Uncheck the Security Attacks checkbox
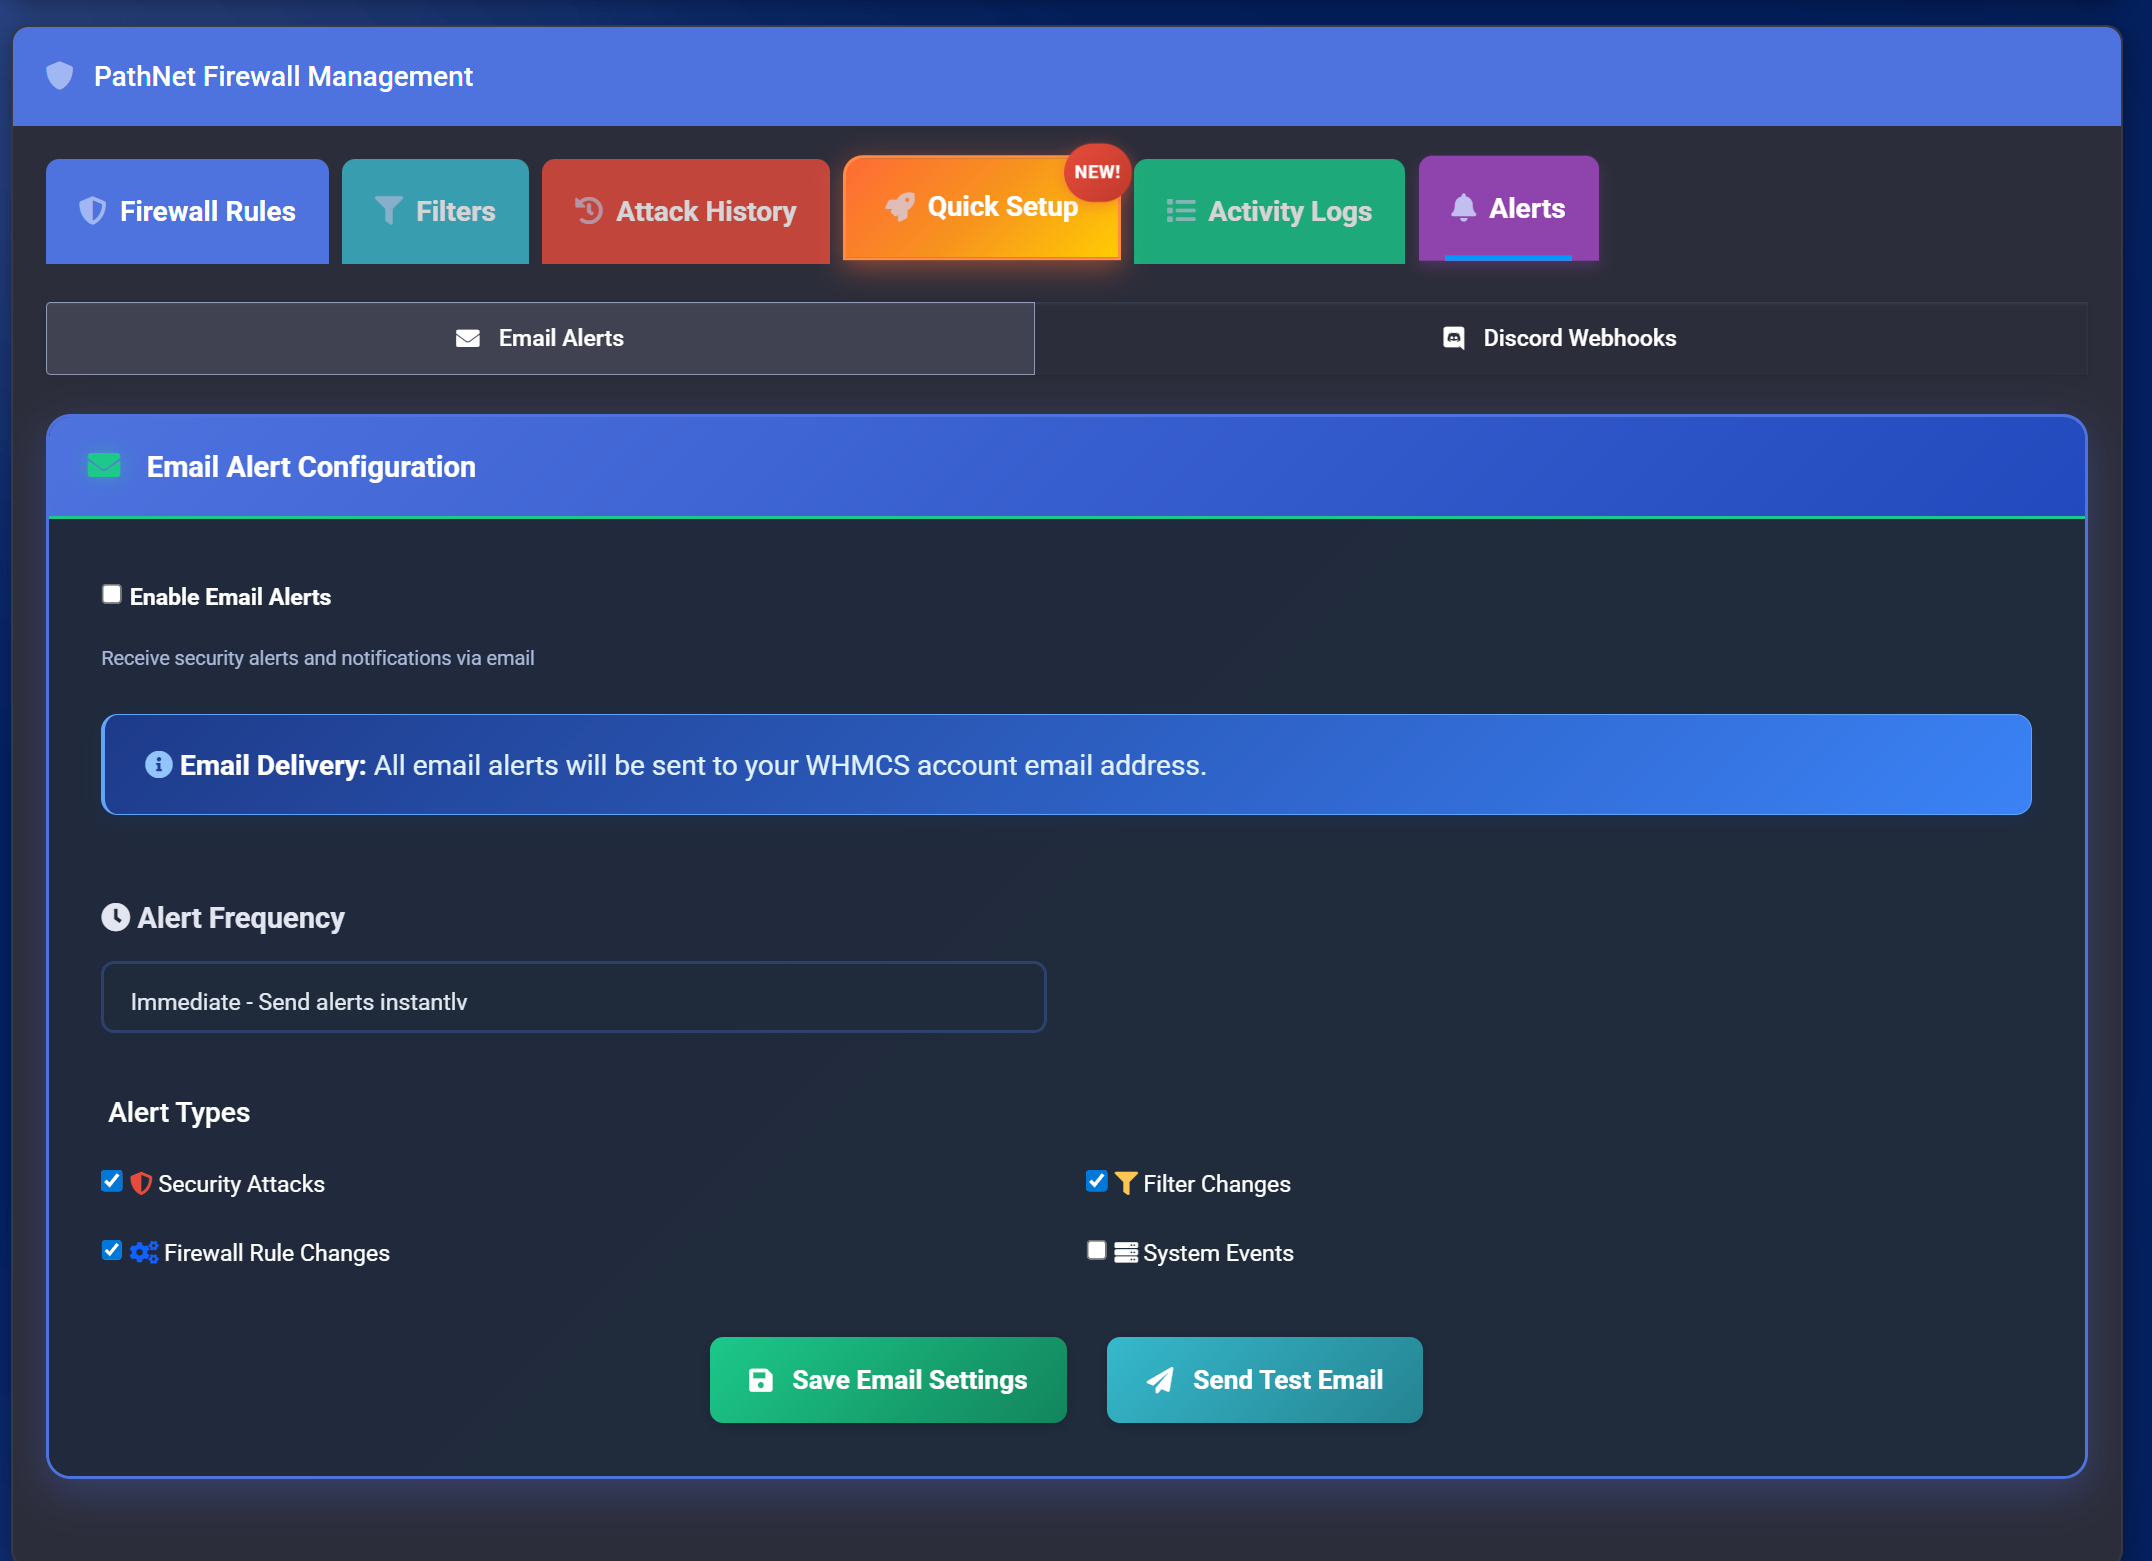 112,1181
